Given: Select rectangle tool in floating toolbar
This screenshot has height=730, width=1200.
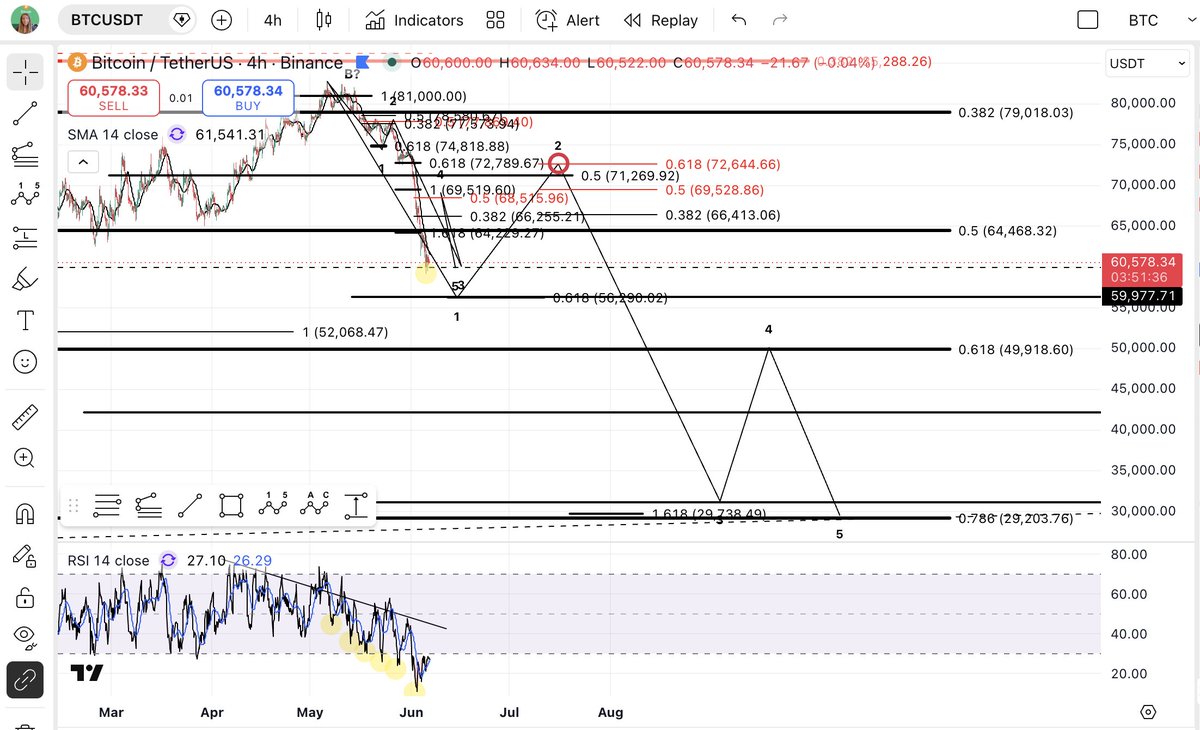Looking at the screenshot, I should (231, 506).
